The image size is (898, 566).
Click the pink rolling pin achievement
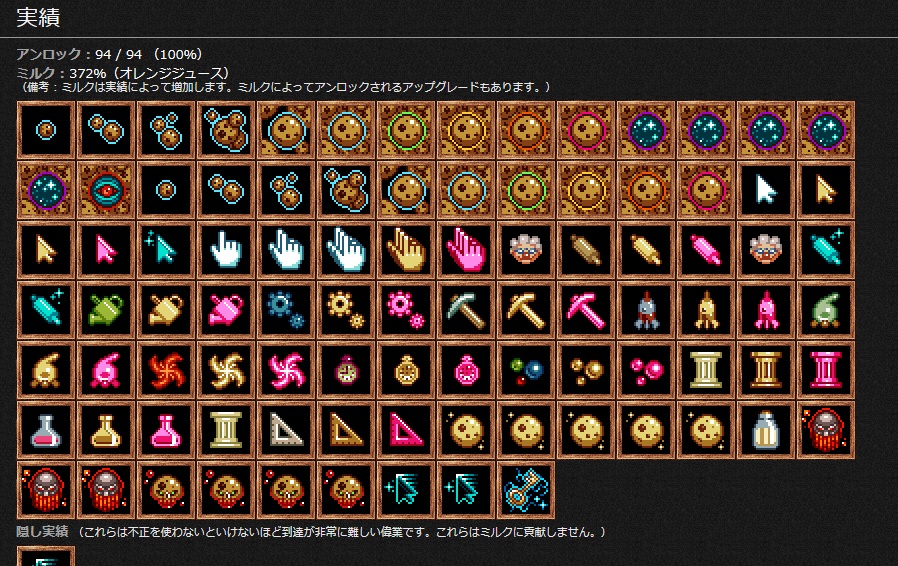pyautogui.click(x=706, y=250)
